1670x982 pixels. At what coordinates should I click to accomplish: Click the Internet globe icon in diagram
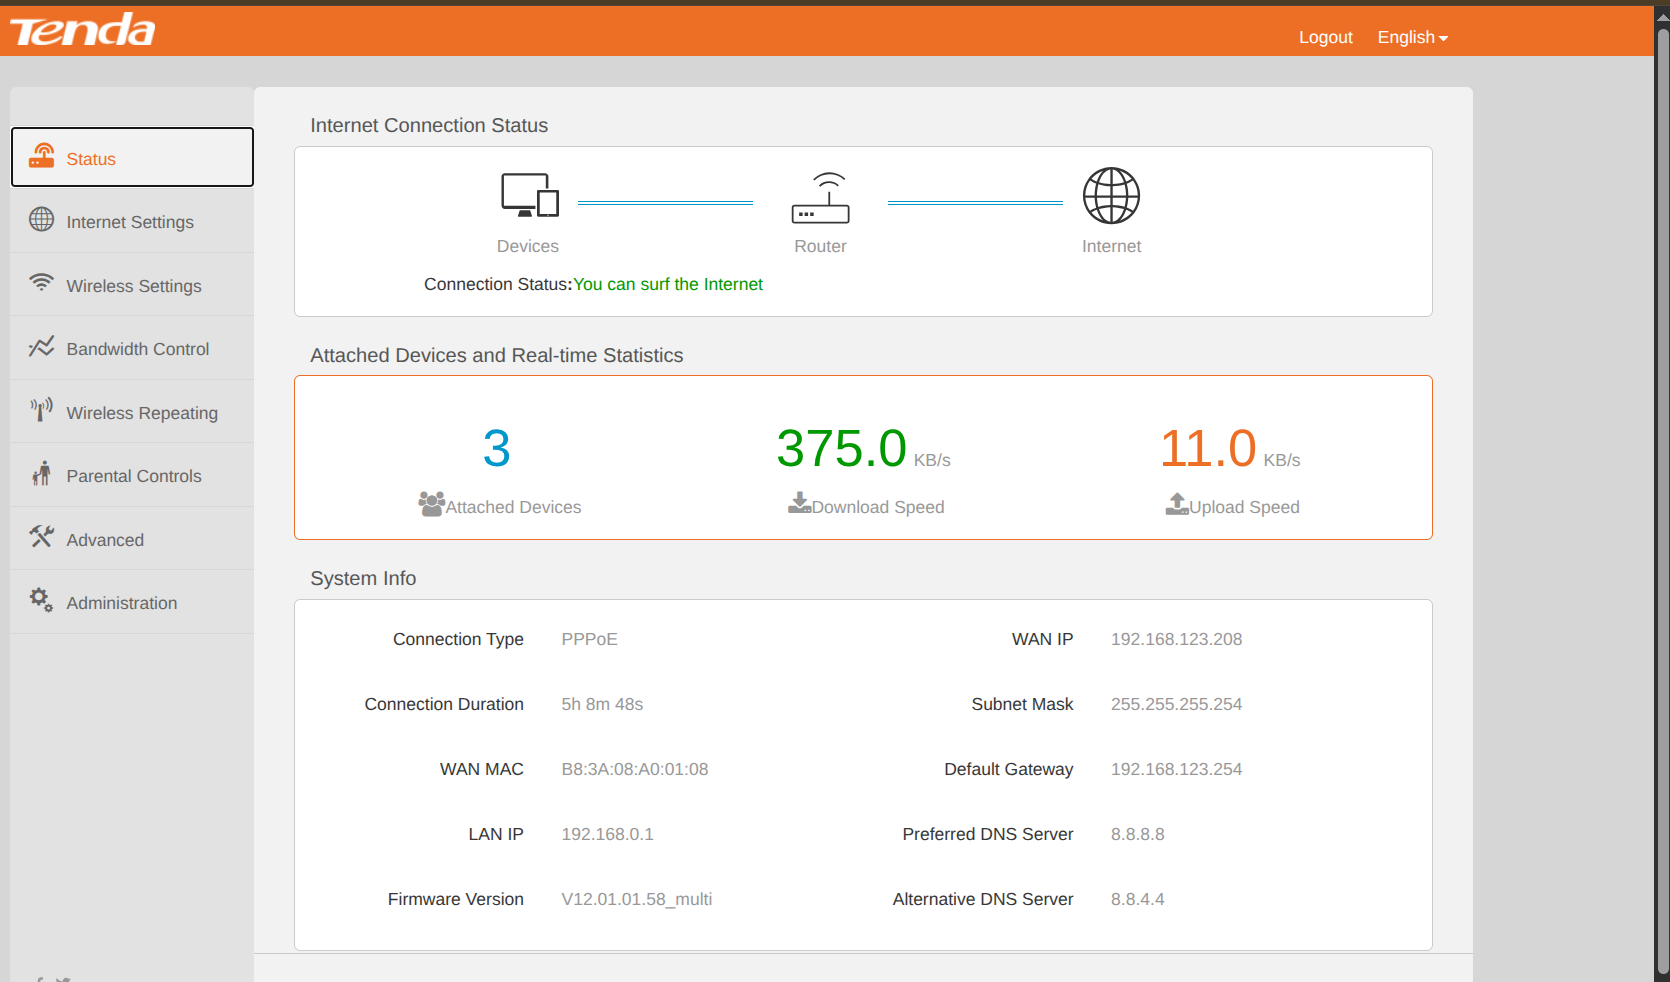[1111, 195]
